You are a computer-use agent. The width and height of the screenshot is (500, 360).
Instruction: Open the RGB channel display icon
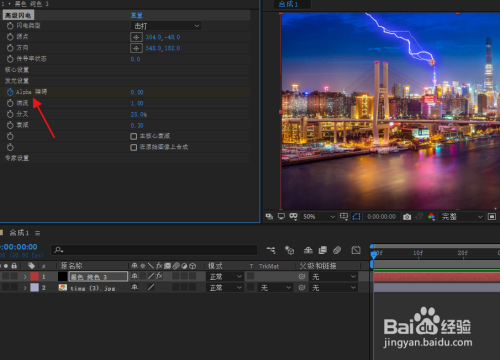click(x=431, y=217)
